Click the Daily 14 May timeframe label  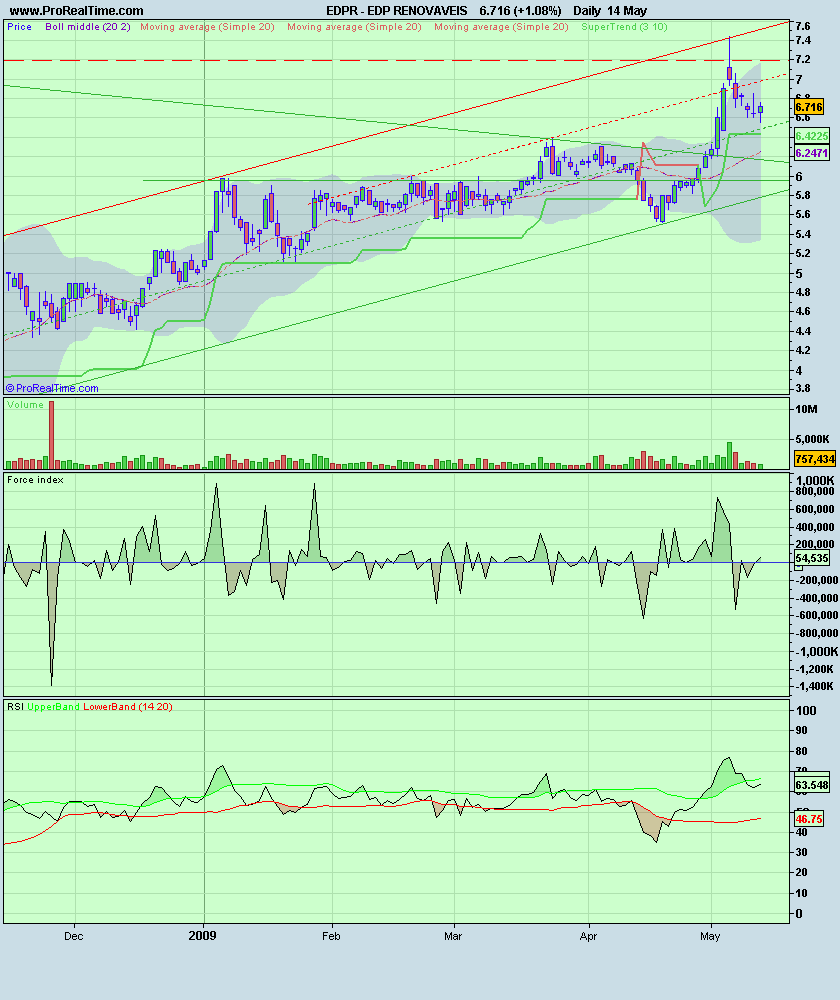tap(610, 11)
